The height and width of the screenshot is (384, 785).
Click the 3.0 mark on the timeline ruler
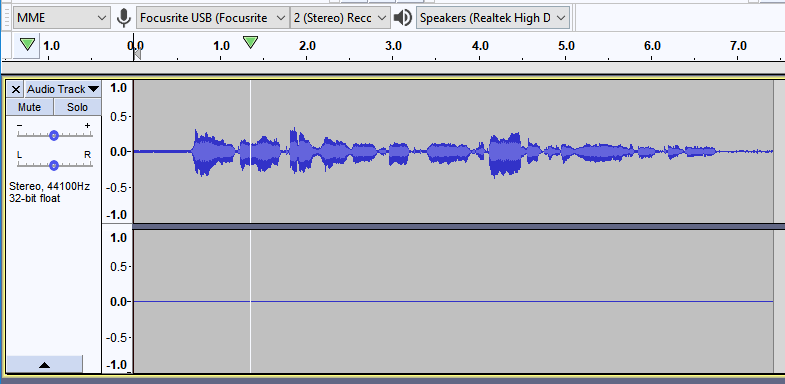[394, 46]
